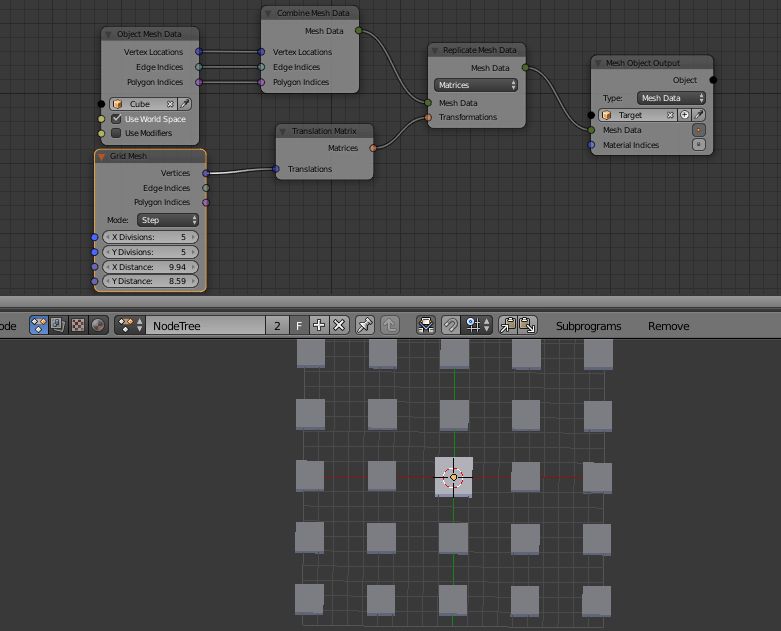Click the Grid Mesh Edge Indices output socket

[x=206, y=188]
